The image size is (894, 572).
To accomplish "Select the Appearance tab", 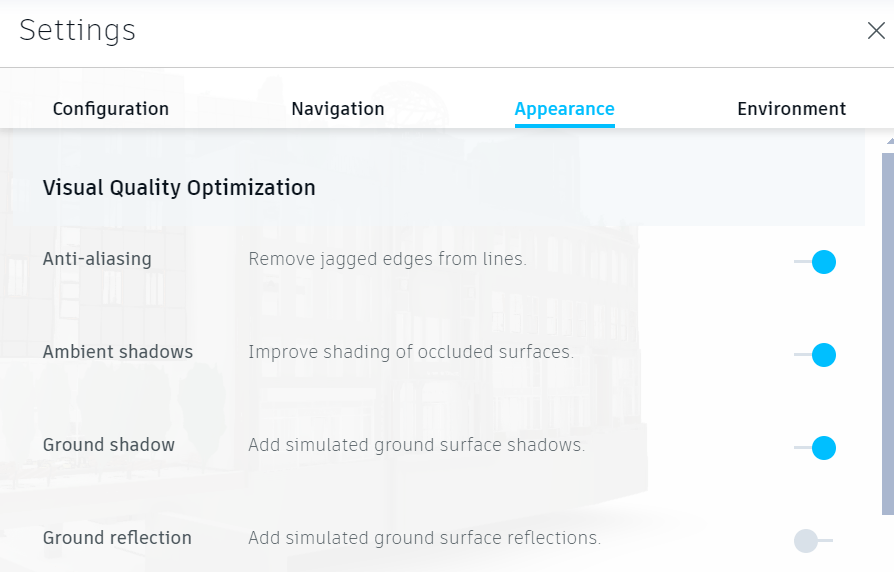I will tap(564, 109).
